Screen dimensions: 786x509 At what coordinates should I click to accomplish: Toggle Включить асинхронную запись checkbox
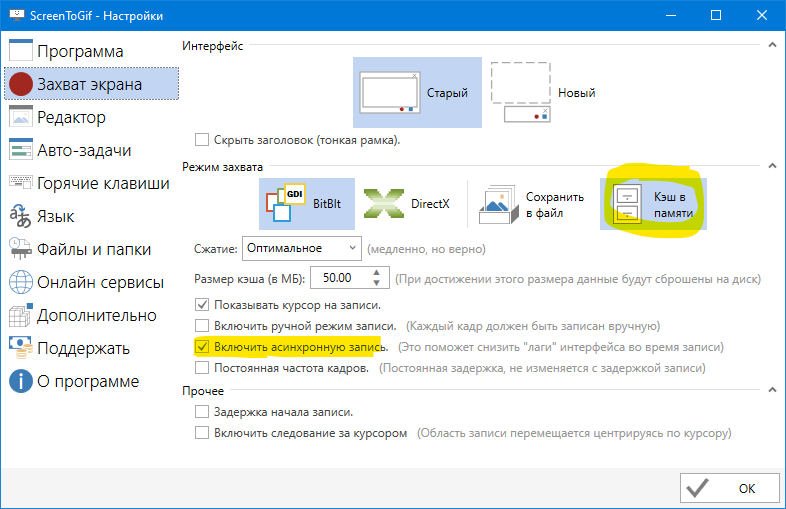tap(202, 347)
